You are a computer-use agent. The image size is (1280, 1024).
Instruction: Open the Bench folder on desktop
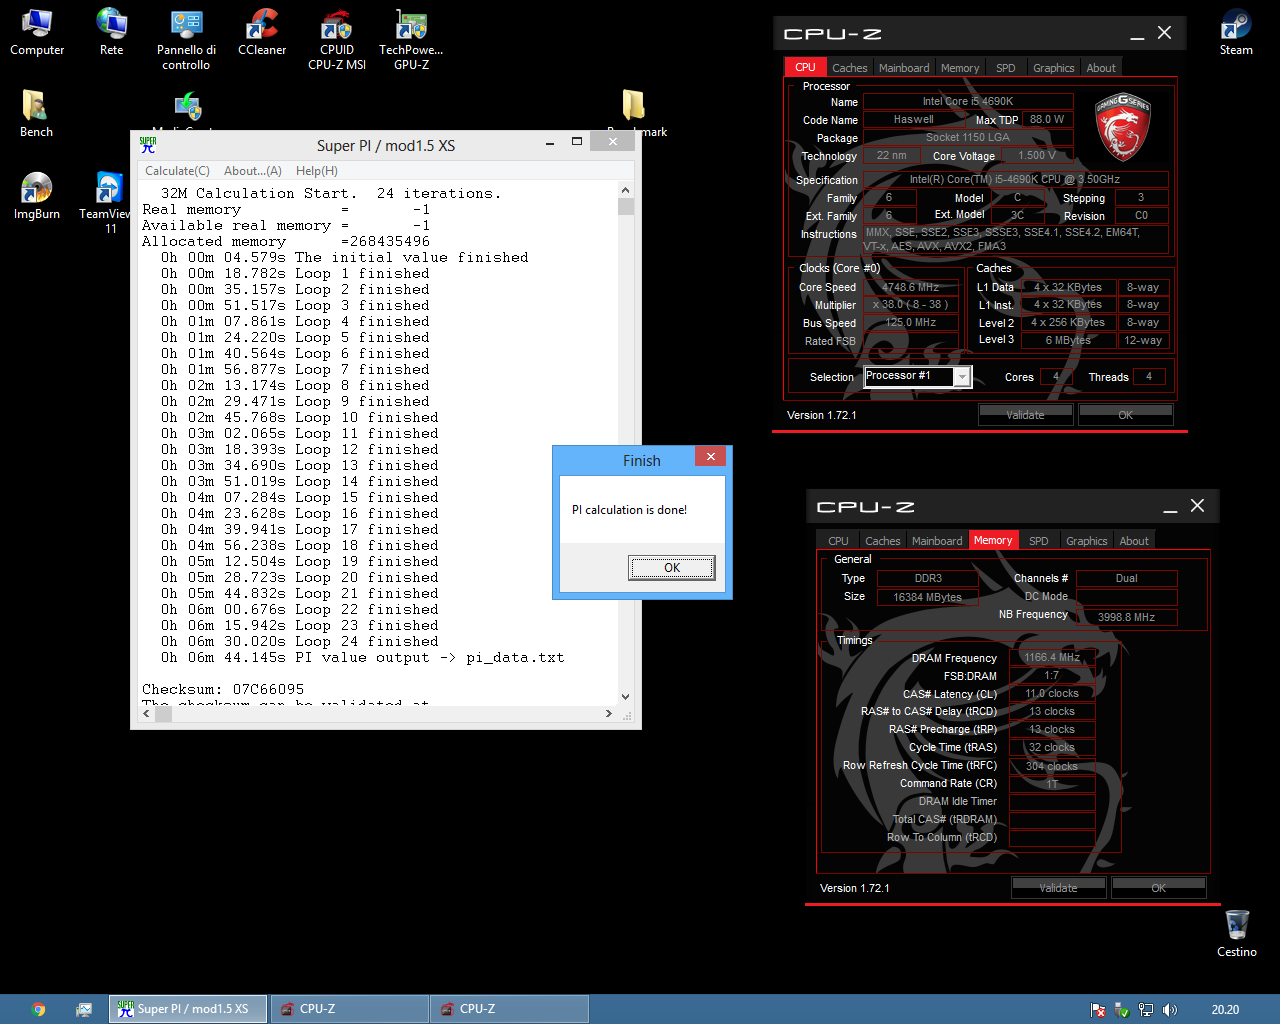(36, 114)
